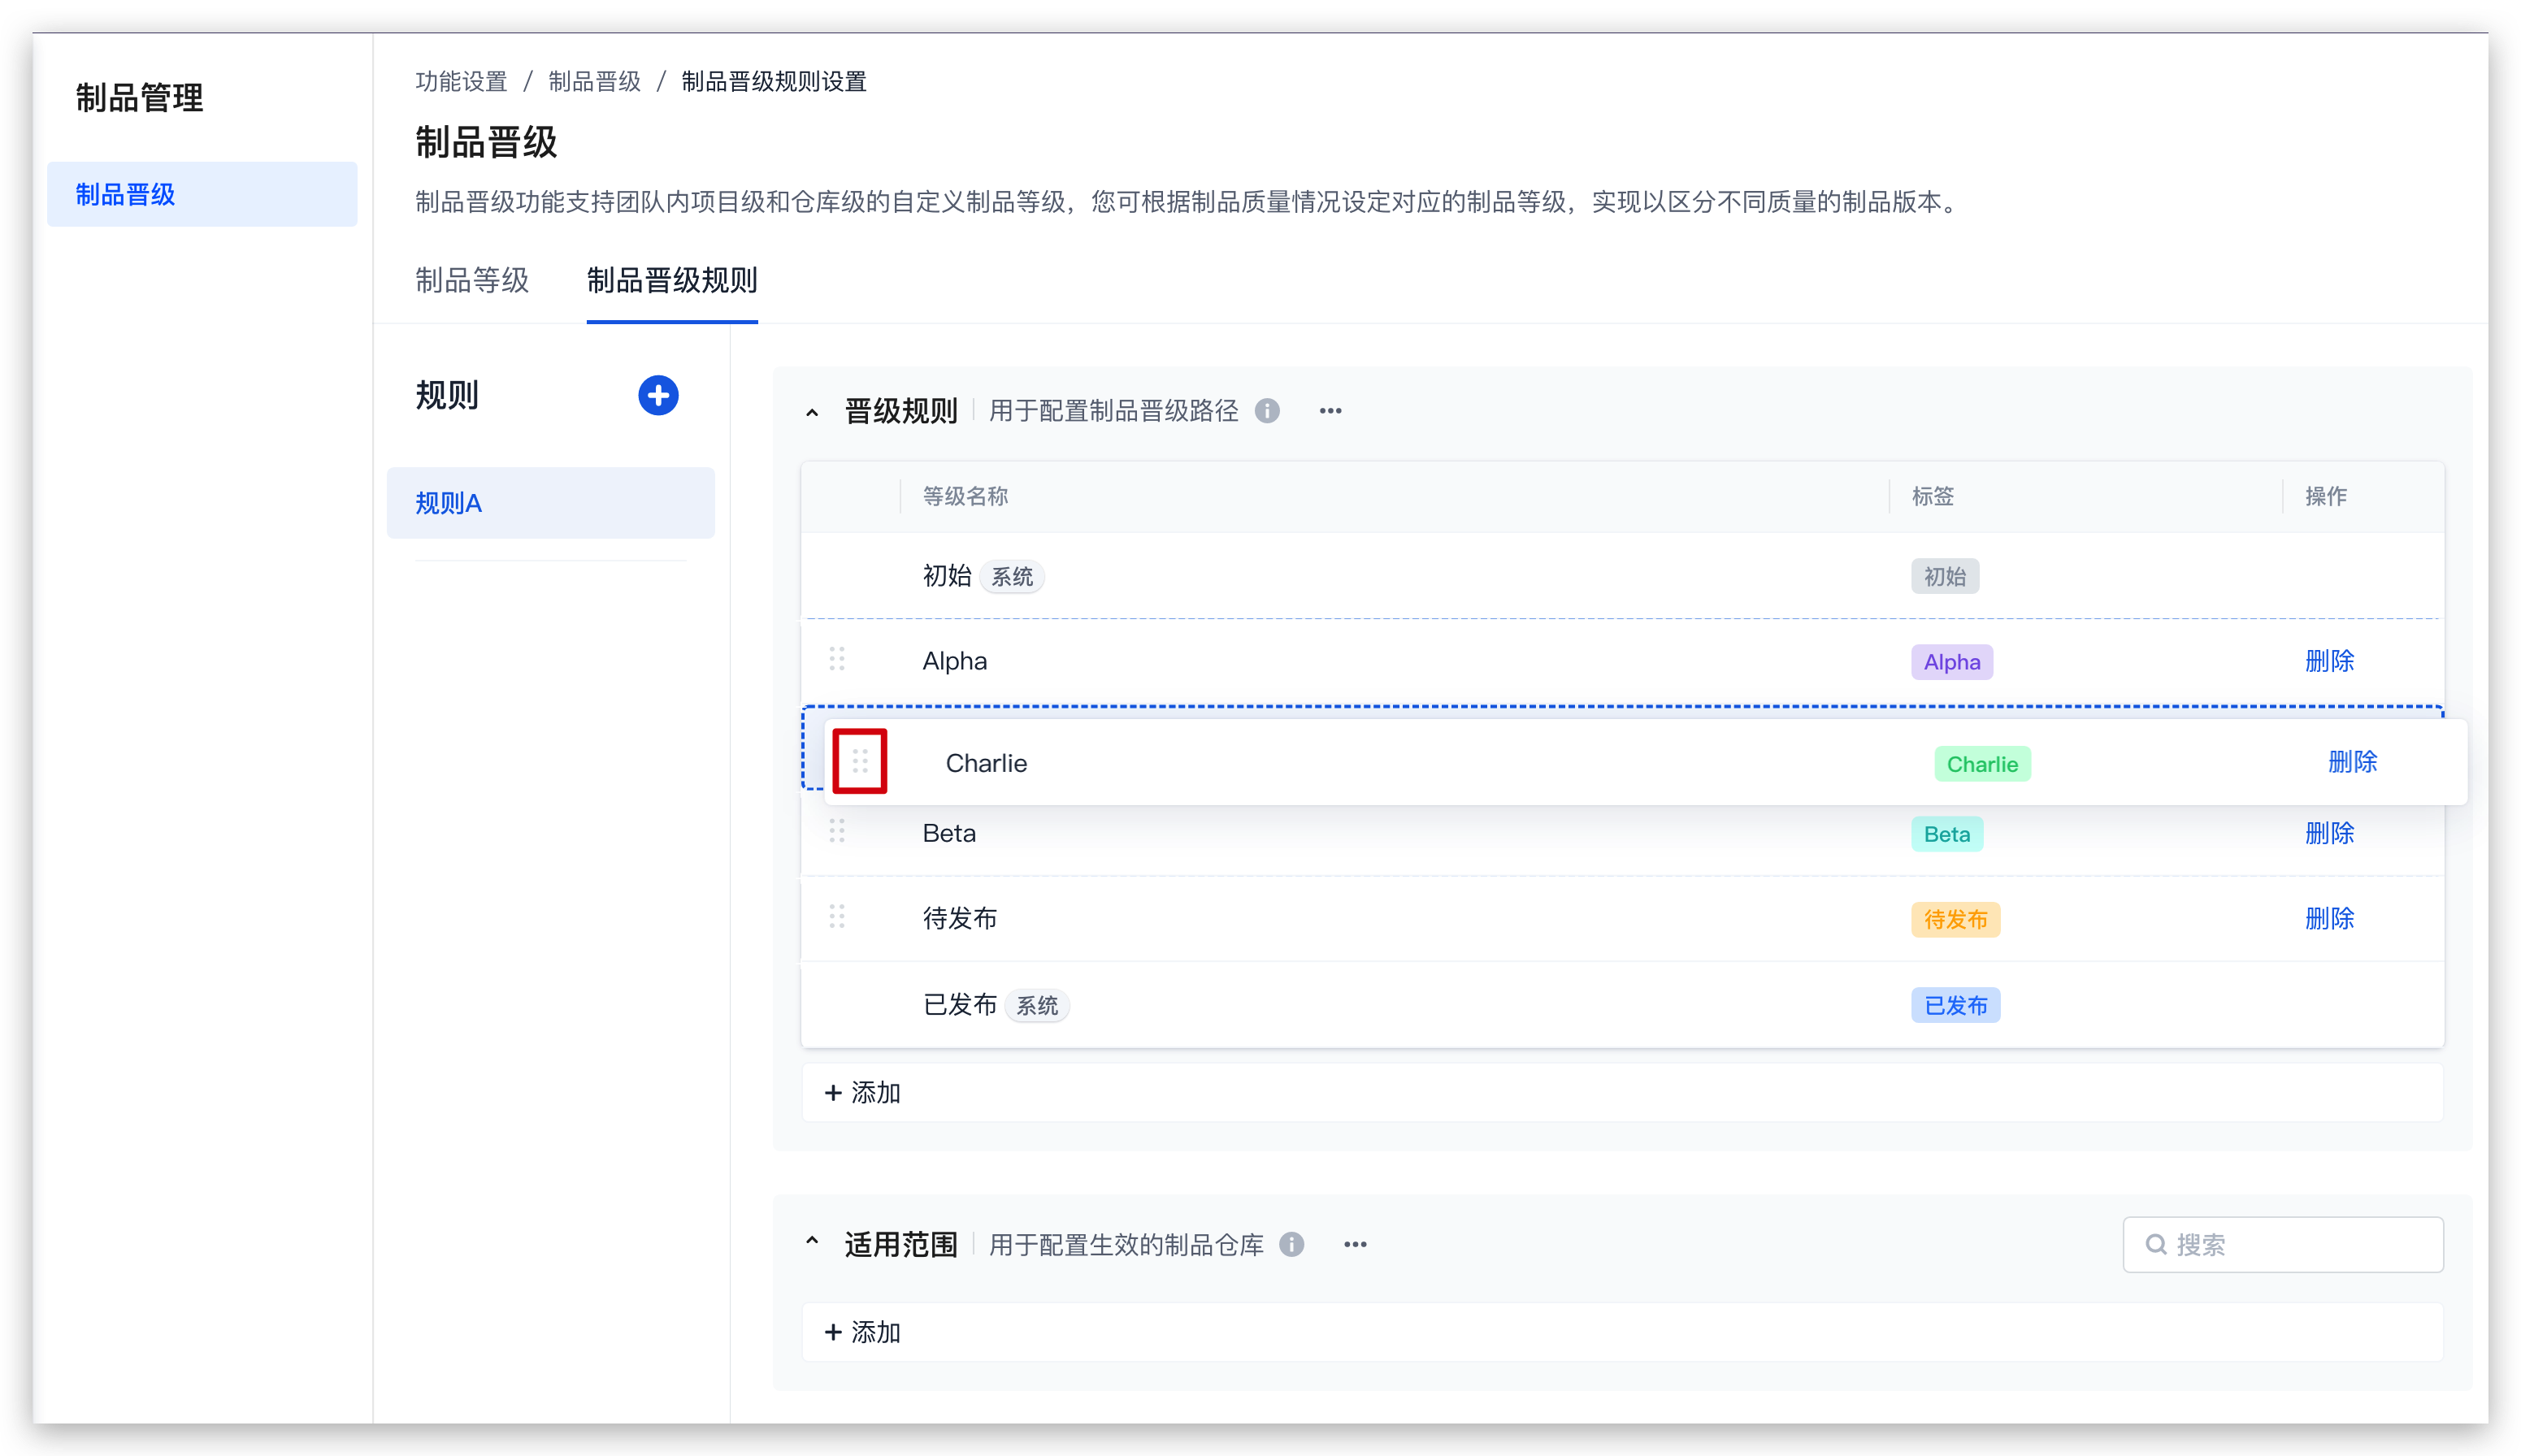Image resolution: width=2521 pixels, height=1456 pixels.
Task: Click the level name Charlie
Action: pyautogui.click(x=986, y=763)
